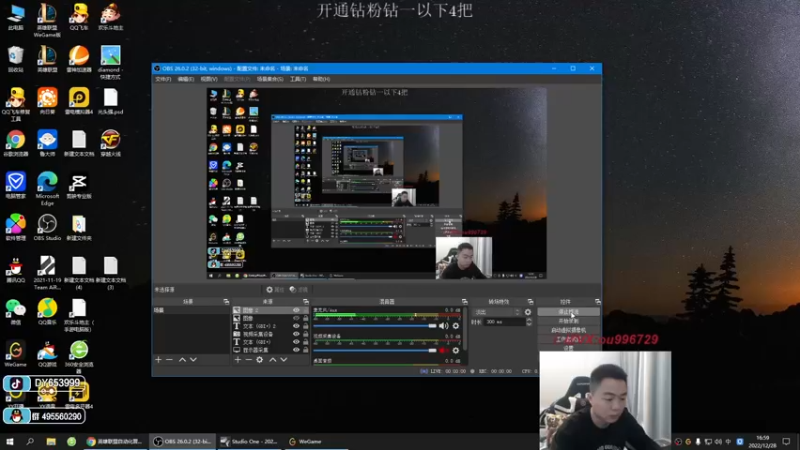This screenshot has width=800, height=450.
Task: Toggle the lock on 文本 (GDI+) 2 source
Action: (306, 326)
